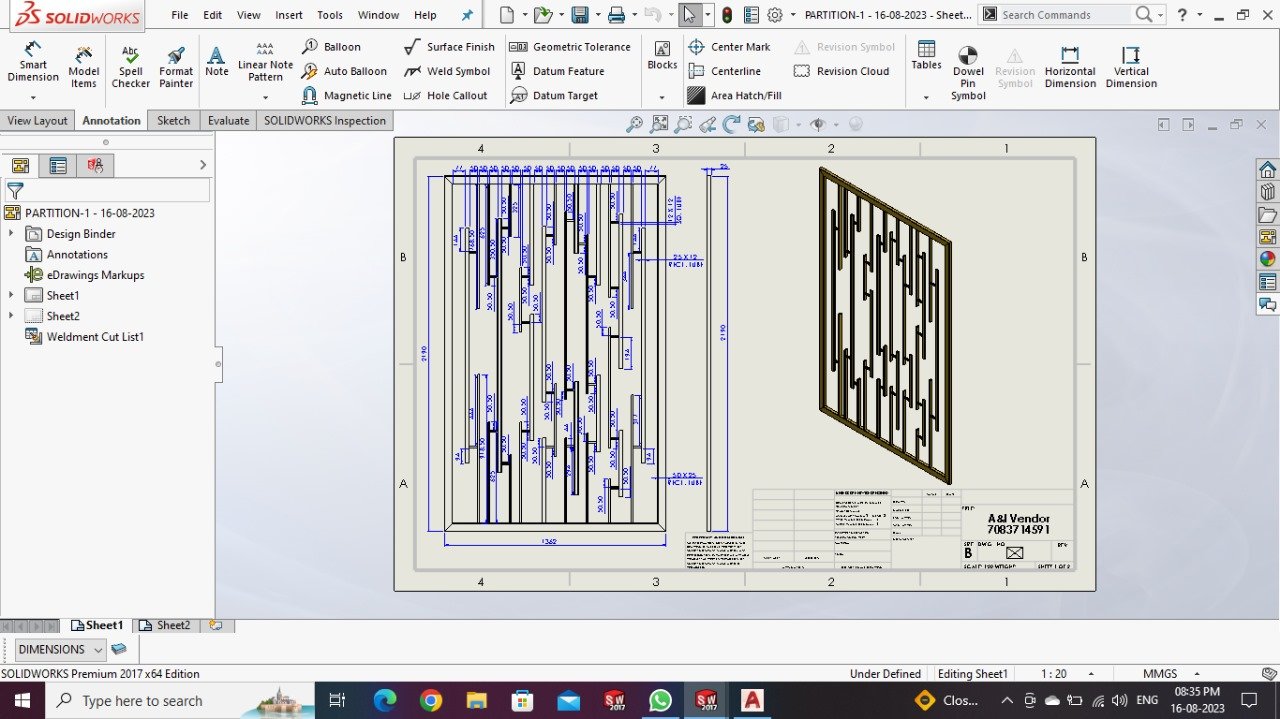Viewport: 1280px width, 719px height.
Task: Open the Geometric Tolerance tool
Action: (x=570, y=46)
